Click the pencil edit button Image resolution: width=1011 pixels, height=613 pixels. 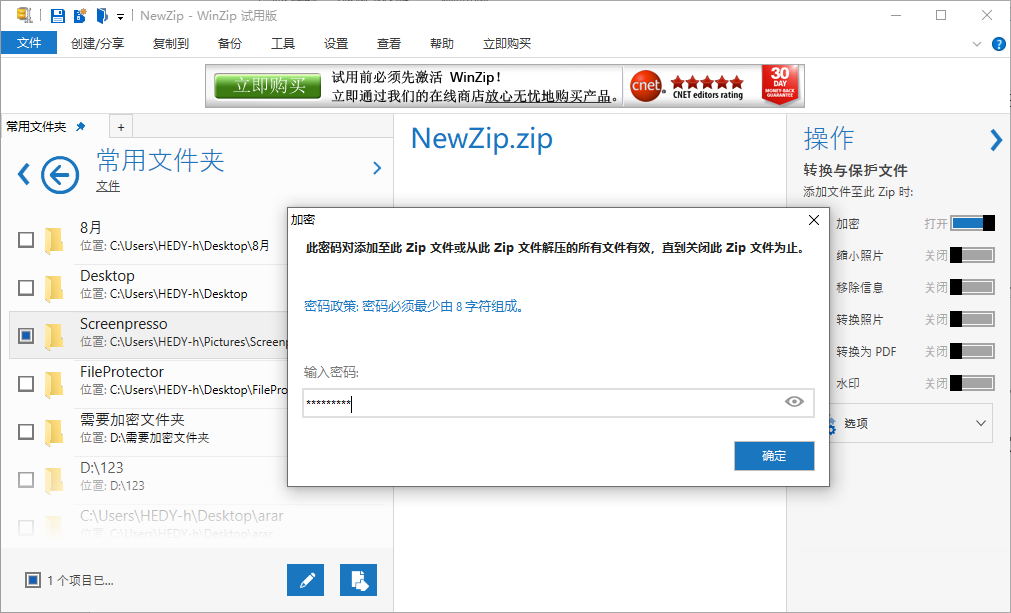point(306,580)
